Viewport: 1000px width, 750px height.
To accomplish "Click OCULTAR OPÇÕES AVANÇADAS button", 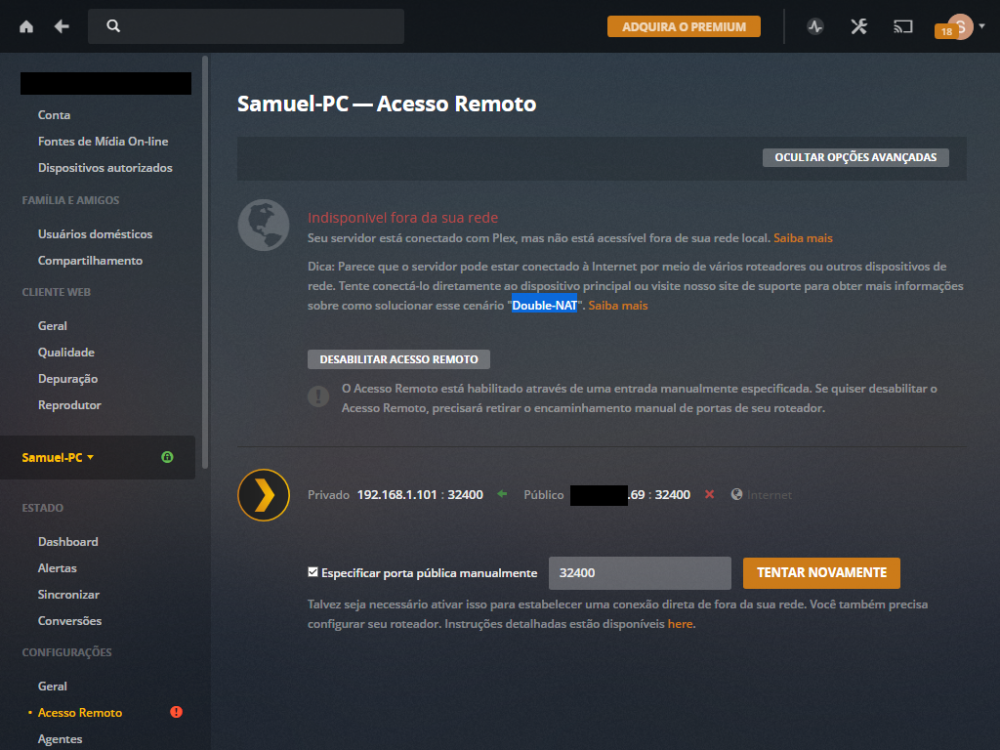I will [855, 158].
